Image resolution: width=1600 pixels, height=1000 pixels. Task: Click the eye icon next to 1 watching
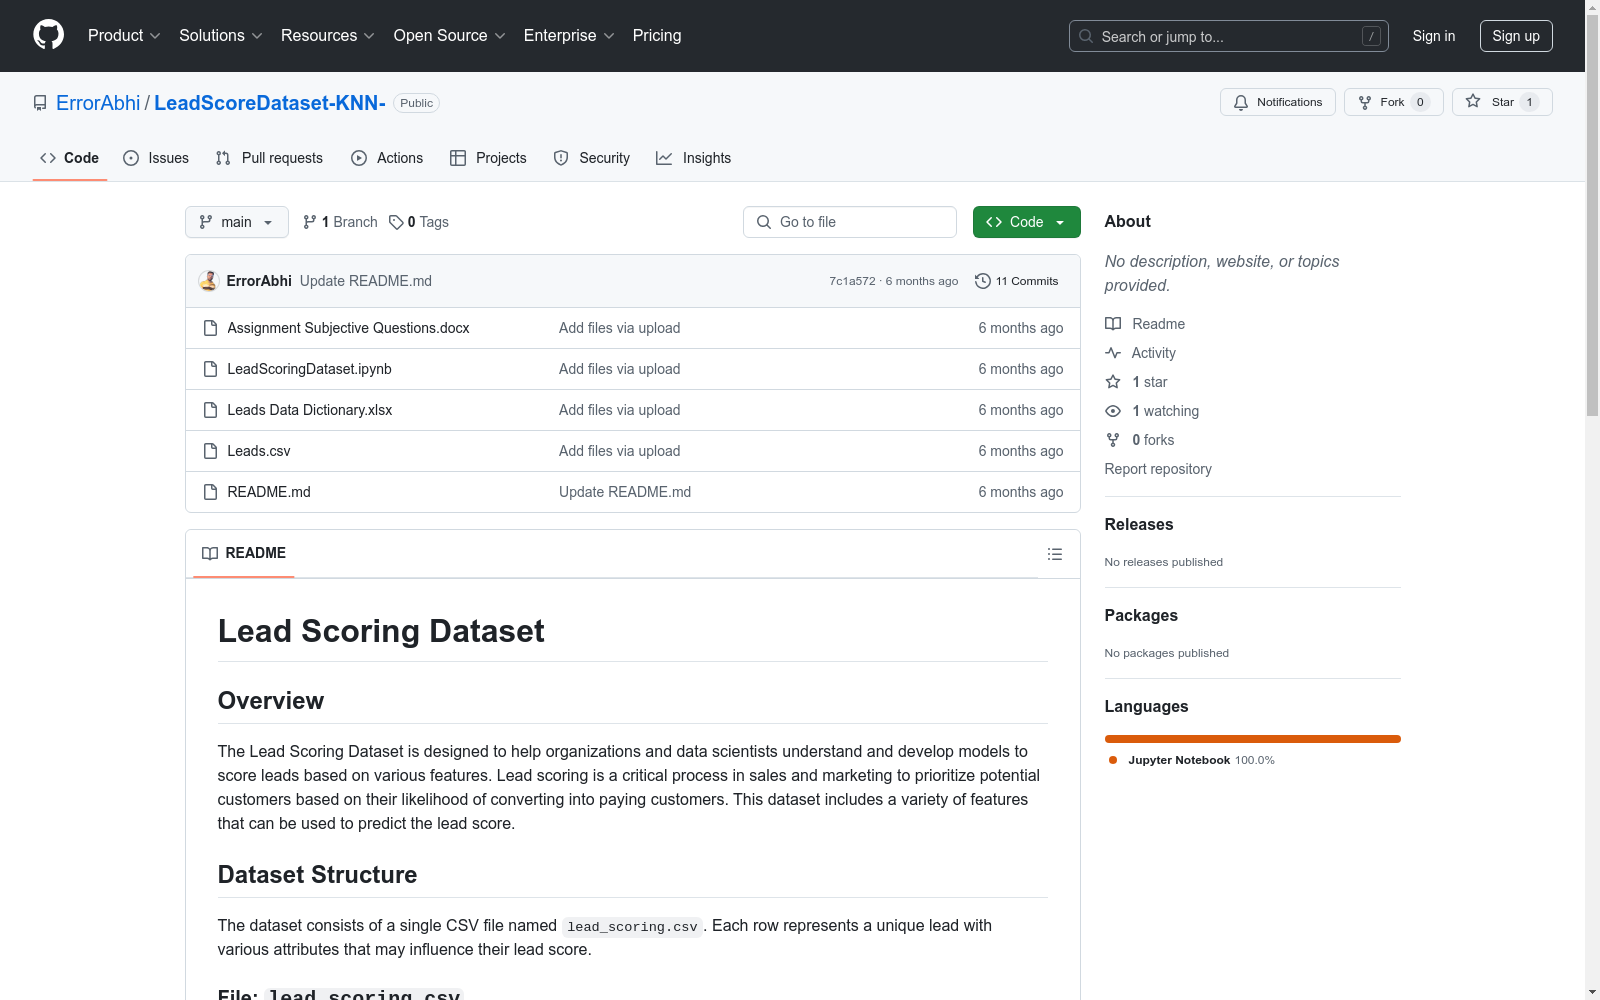[1113, 411]
